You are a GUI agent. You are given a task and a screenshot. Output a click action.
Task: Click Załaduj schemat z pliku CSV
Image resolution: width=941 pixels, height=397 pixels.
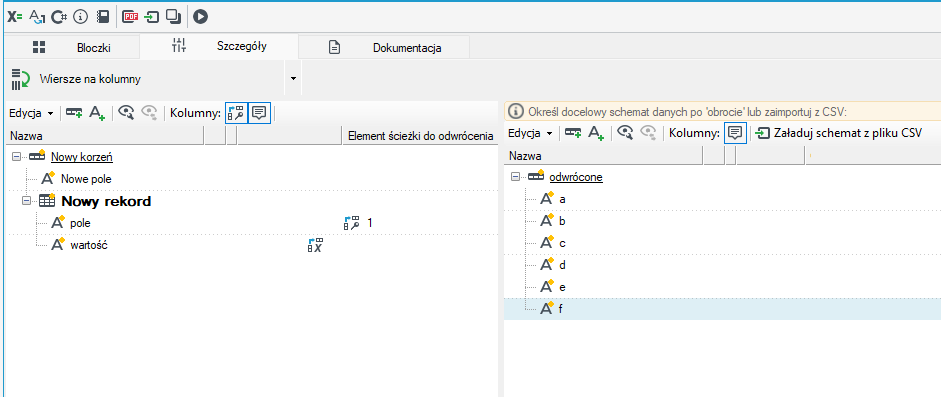[838, 133]
